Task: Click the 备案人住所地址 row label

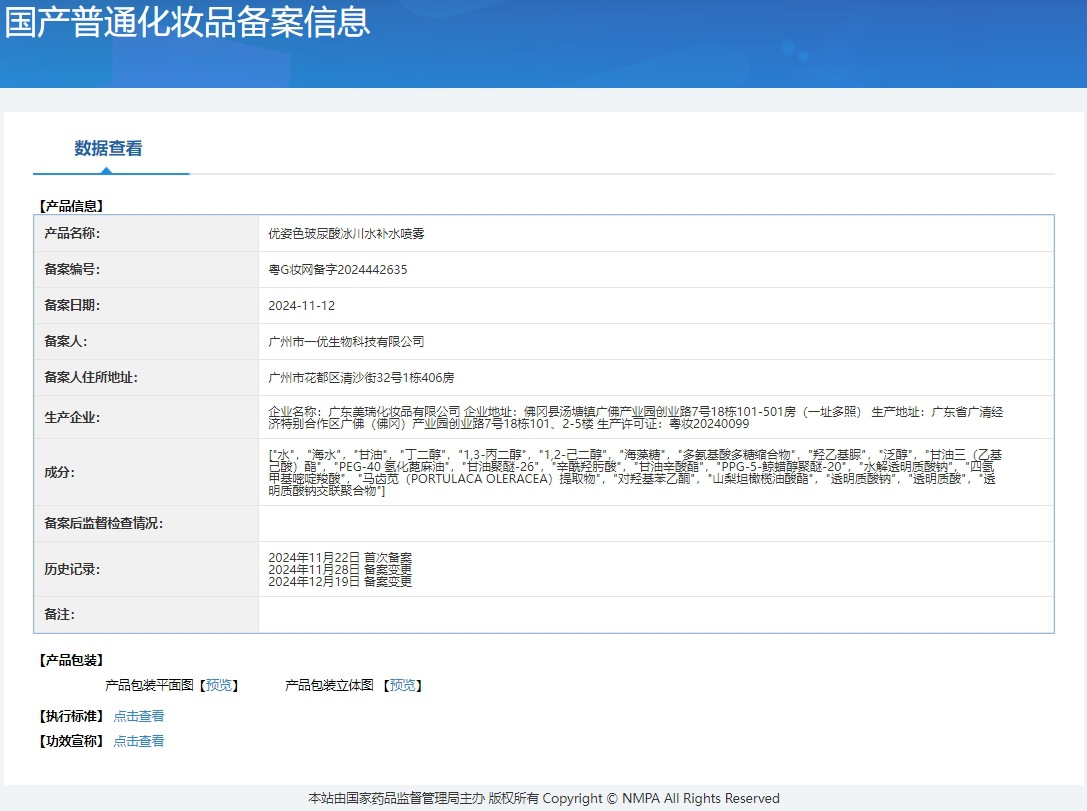Action: pos(91,378)
